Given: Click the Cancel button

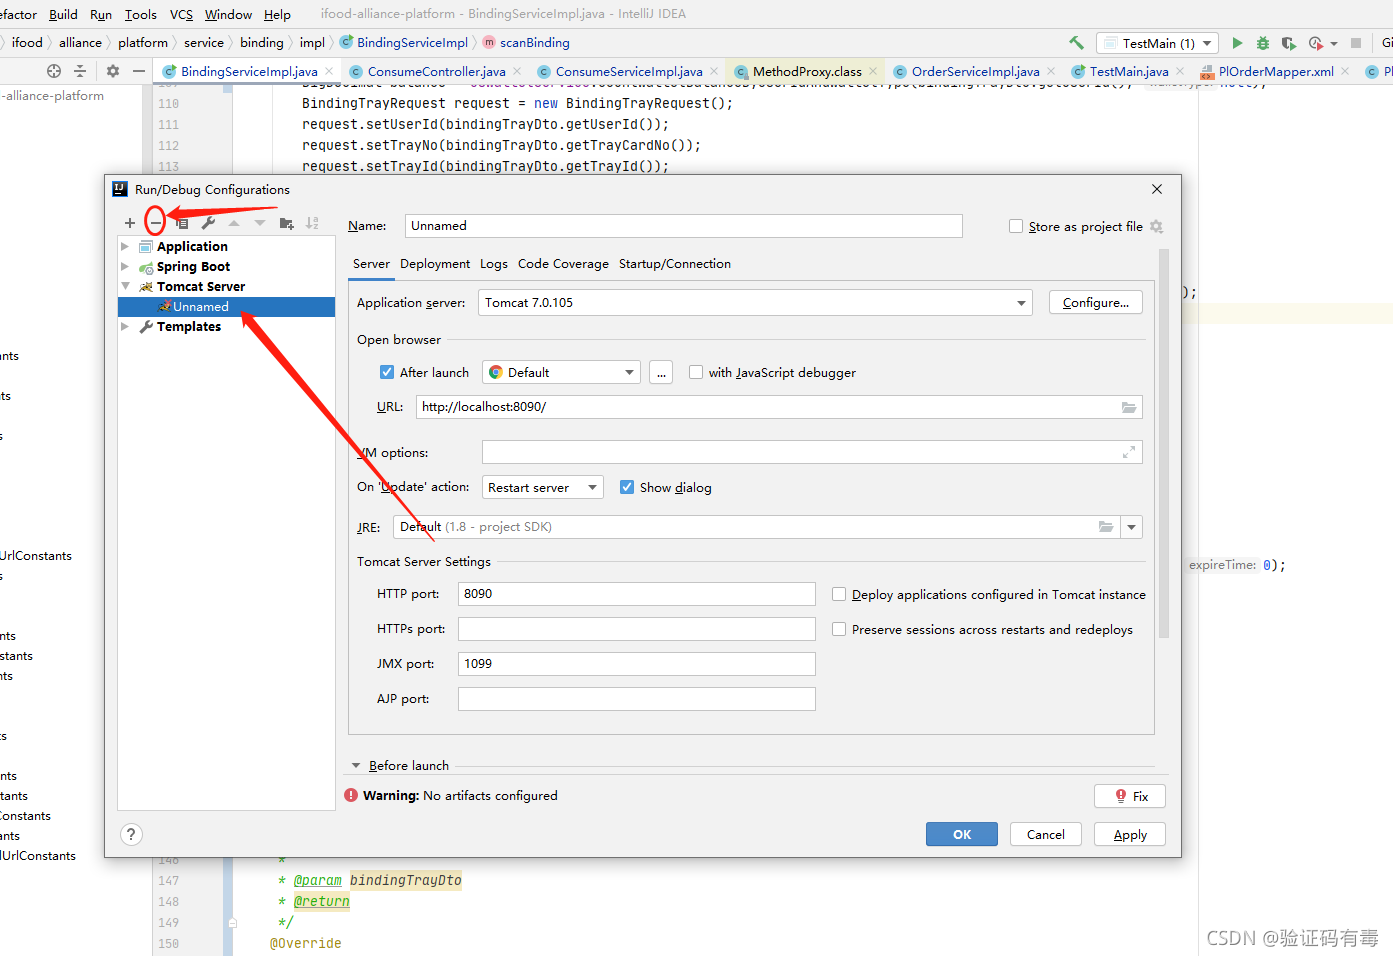Looking at the screenshot, I should coord(1046,834).
